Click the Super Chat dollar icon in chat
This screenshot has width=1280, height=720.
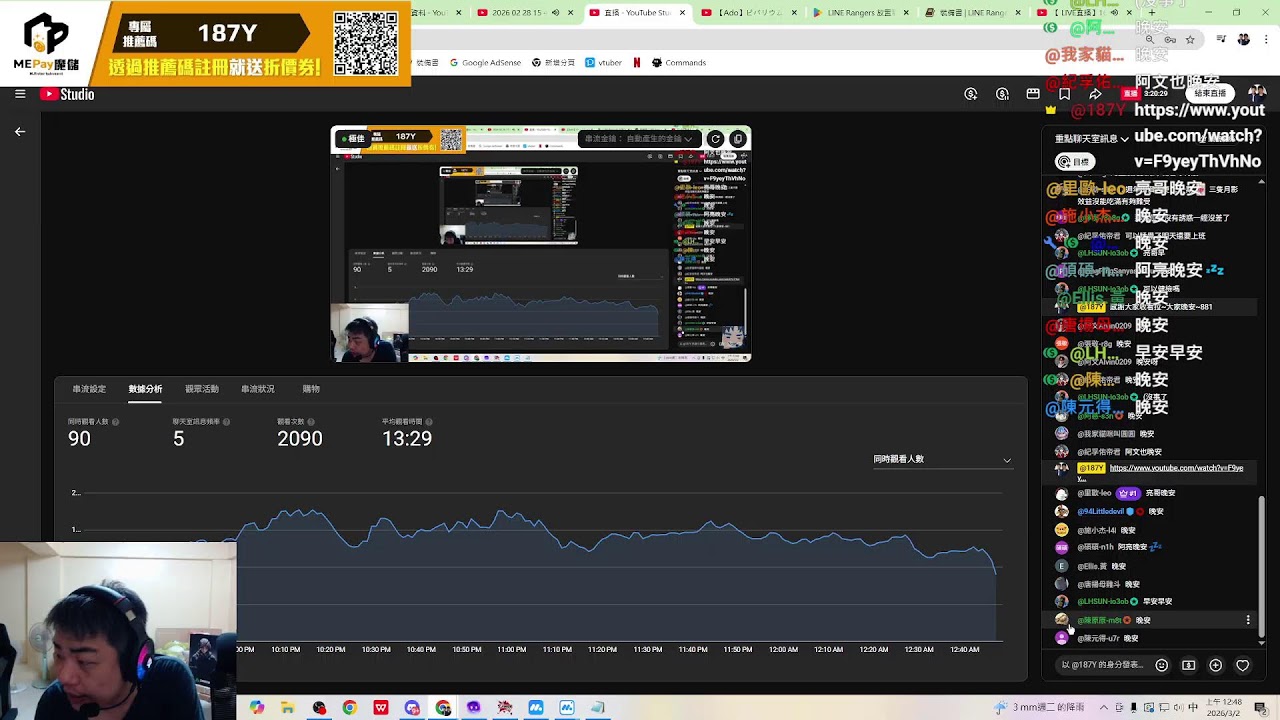pos(1188,665)
